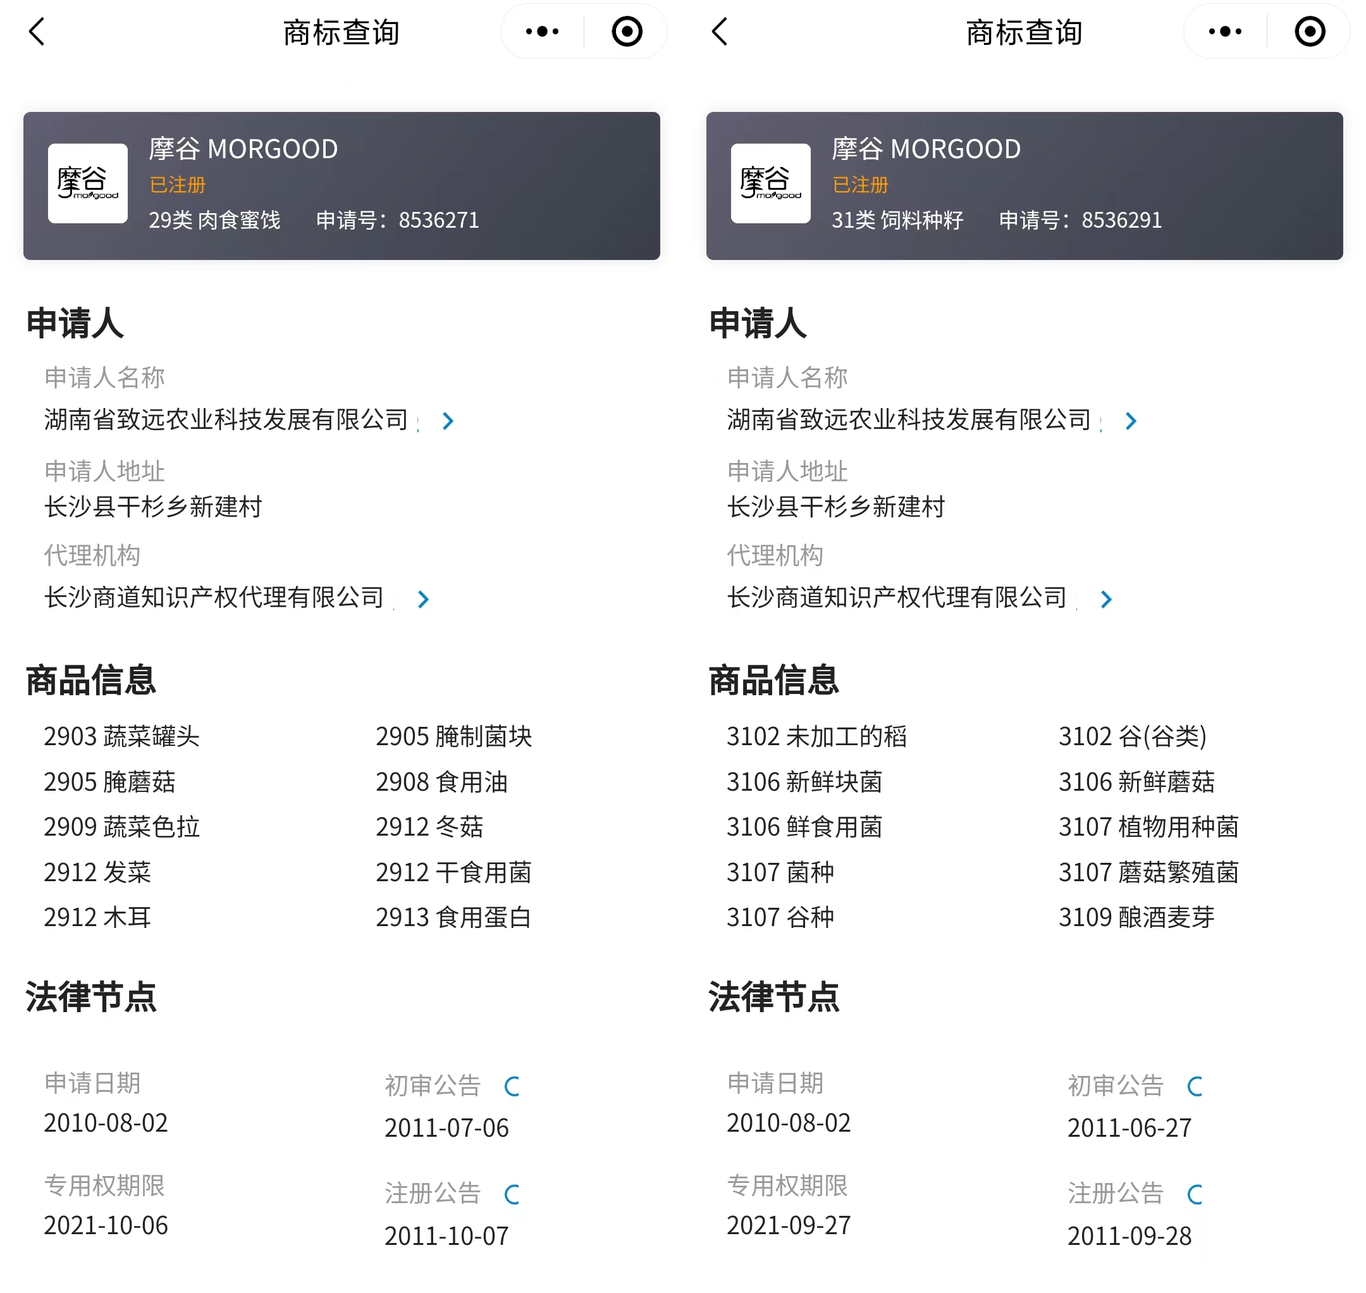Refresh registration announcement dated 2011-09-28
The image size is (1366, 1293).
click(x=1195, y=1194)
